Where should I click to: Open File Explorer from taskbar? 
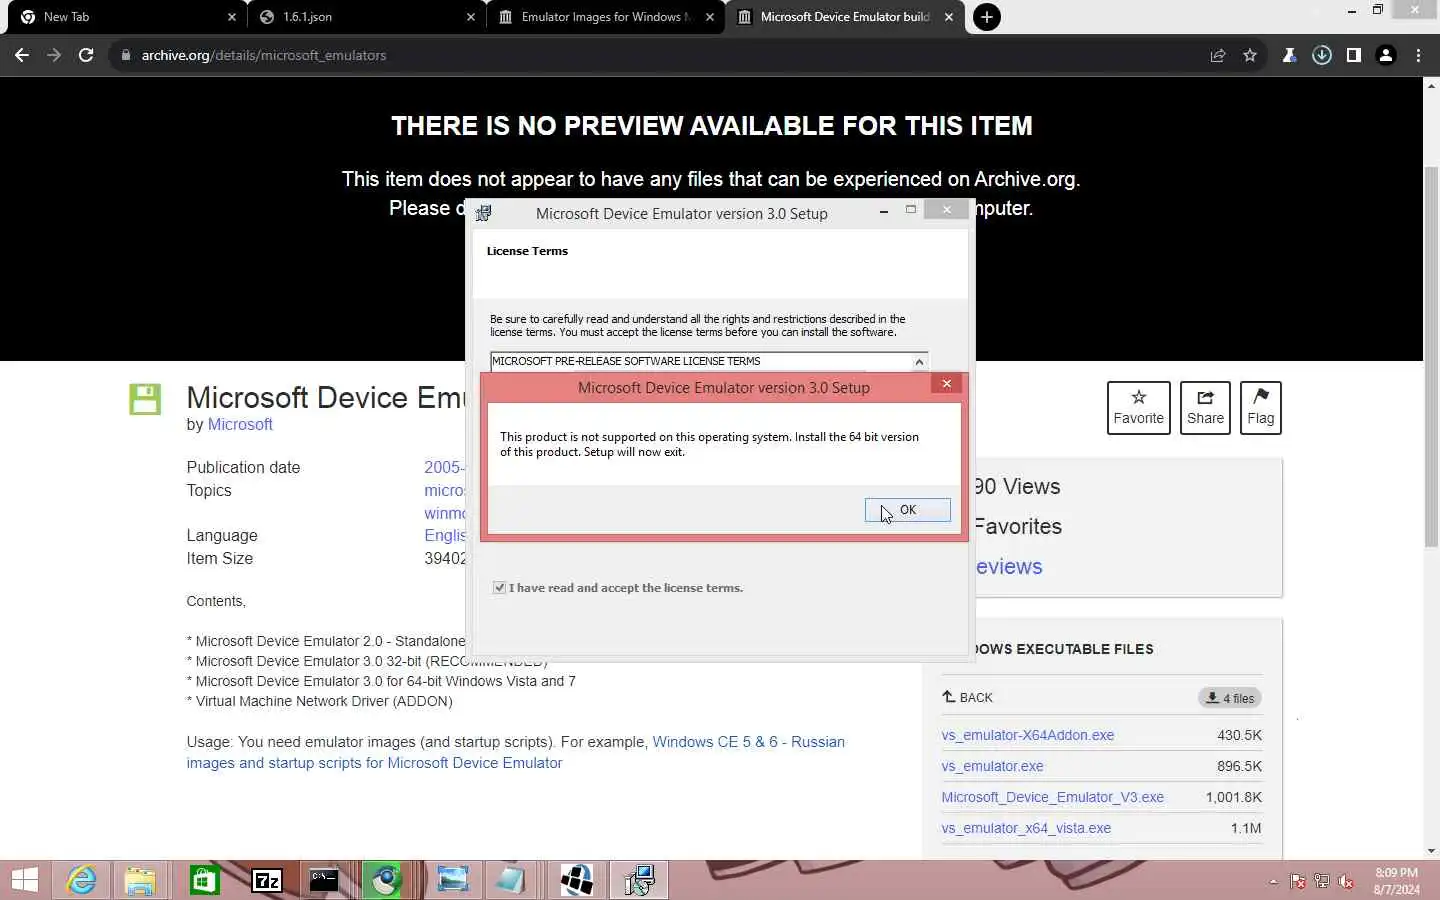(141, 880)
